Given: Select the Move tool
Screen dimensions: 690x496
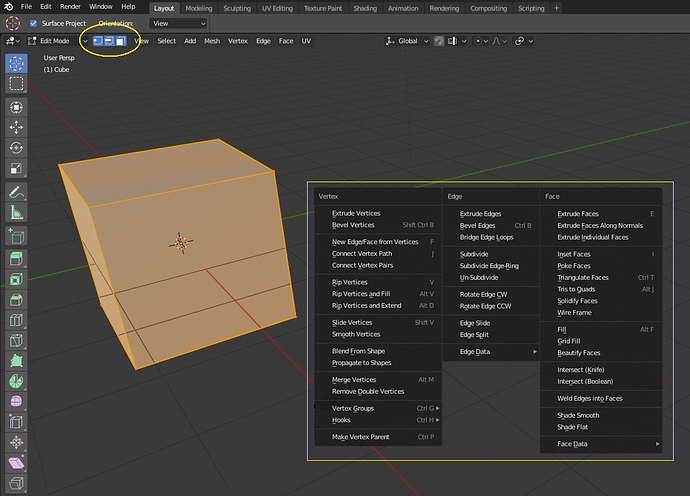Looking at the screenshot, I should (16, 128).
